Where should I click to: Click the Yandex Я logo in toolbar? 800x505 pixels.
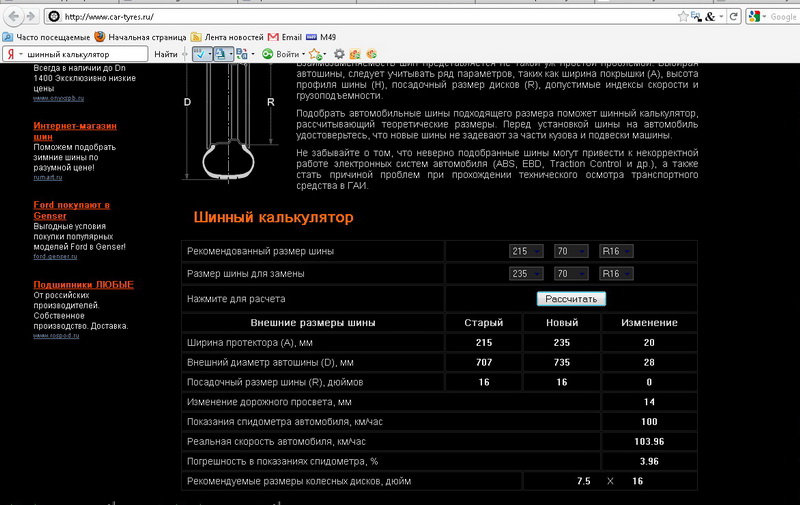[x=10, y=54]
